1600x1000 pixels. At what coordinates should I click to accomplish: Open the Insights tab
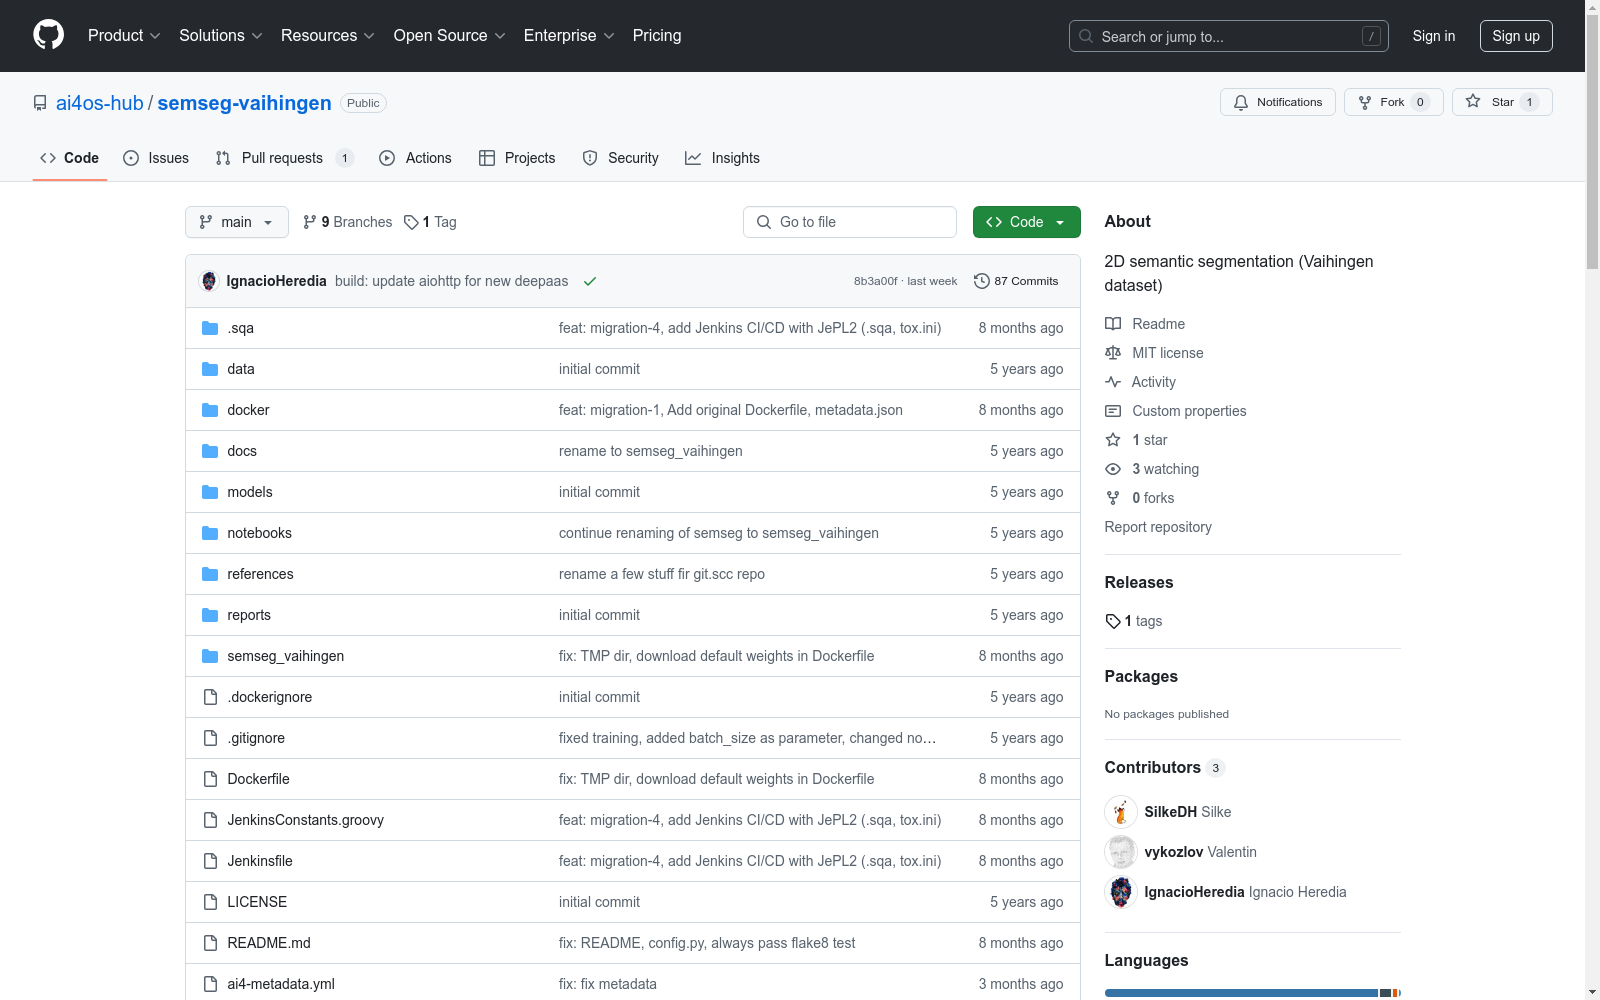point(722,158)
